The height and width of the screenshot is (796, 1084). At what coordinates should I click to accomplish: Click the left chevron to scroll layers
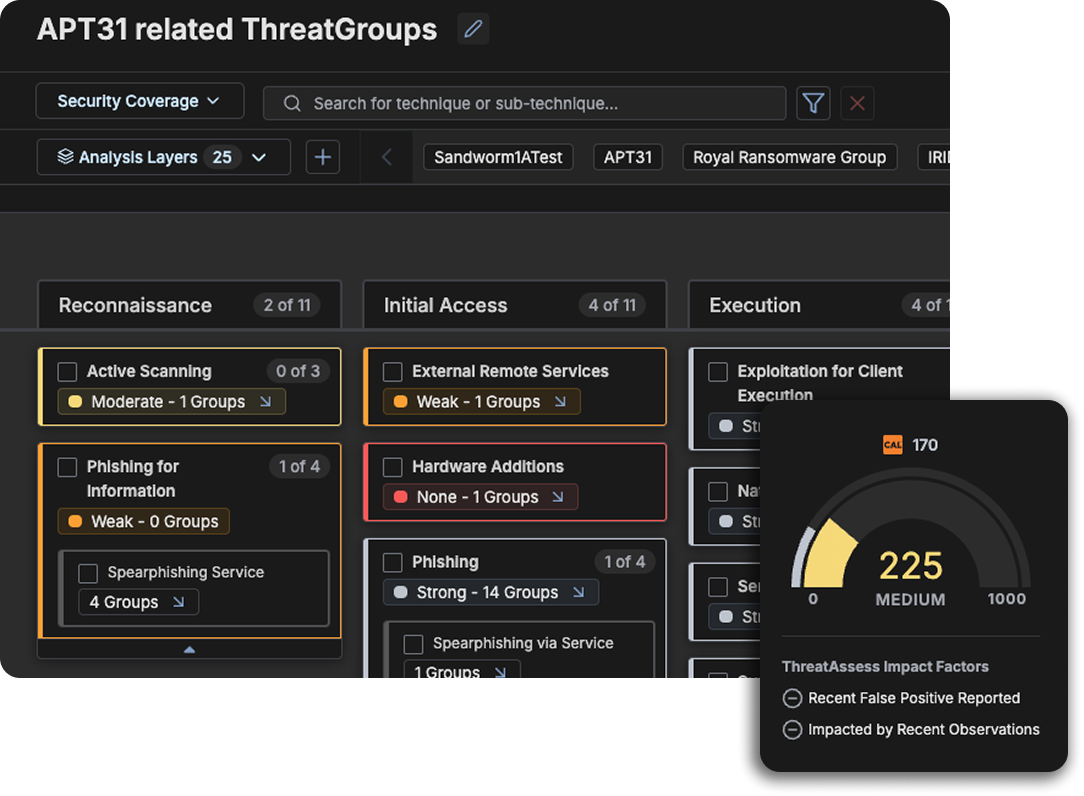click(x=387, y=157)
